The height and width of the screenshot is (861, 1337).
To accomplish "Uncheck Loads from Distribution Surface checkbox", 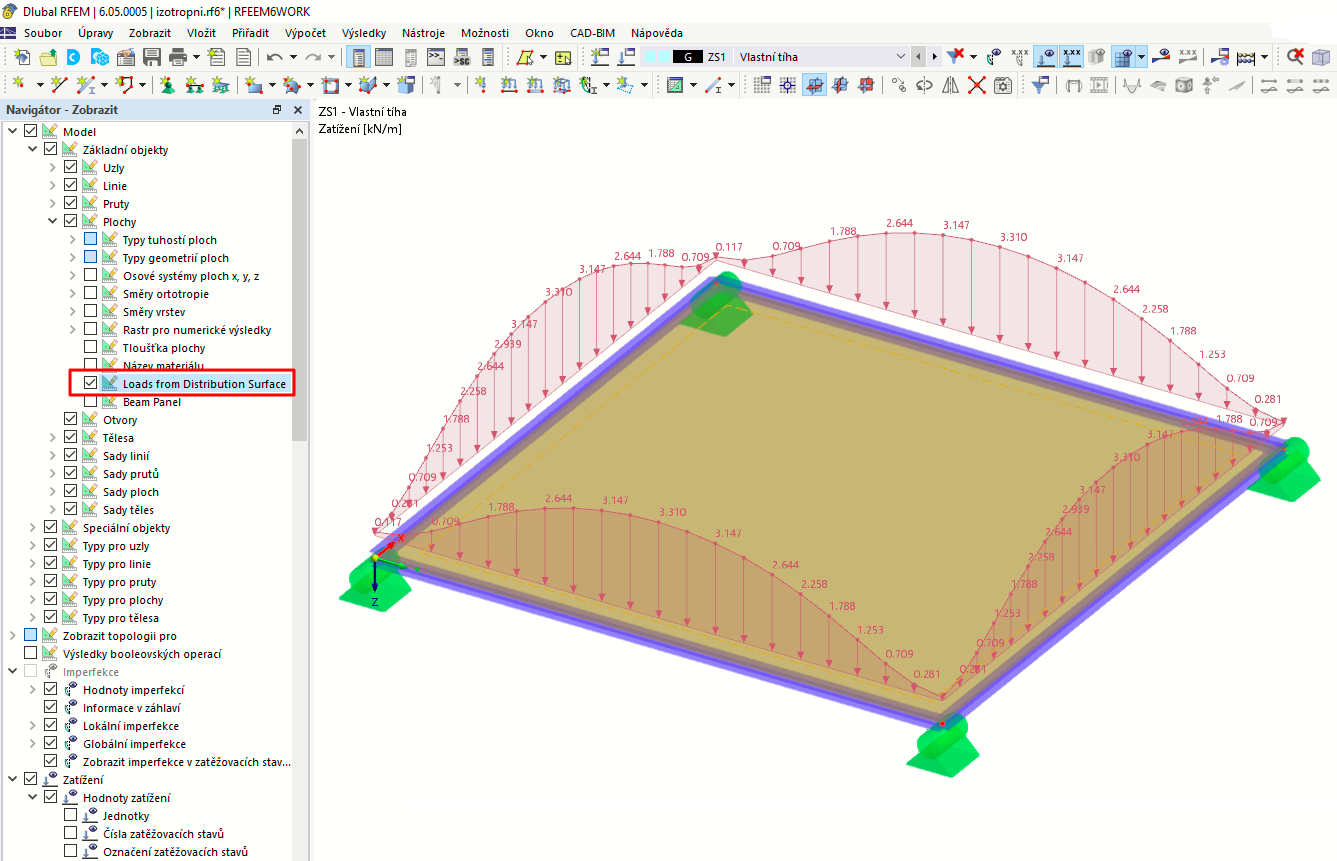I will click(x=91, y=383).
